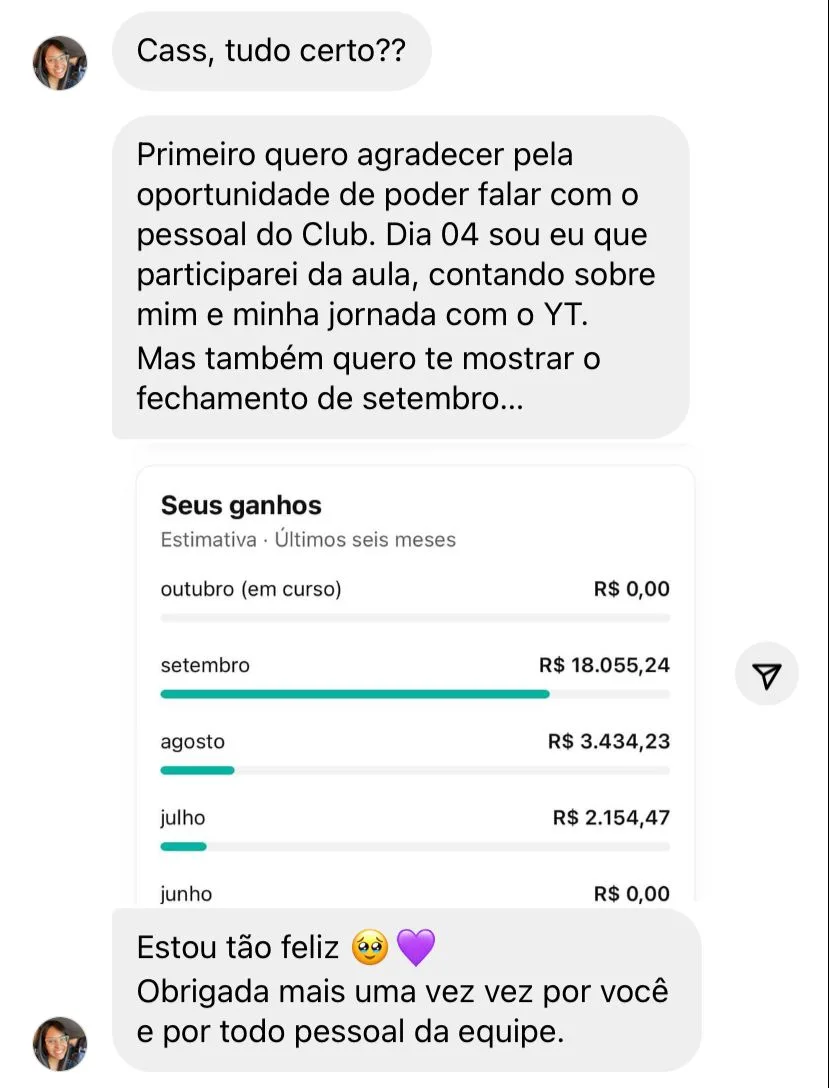Screen dimensions: 829x1088
Task: Tap the share arrow icon beside earnings image
Action: (x=766, y=676)
